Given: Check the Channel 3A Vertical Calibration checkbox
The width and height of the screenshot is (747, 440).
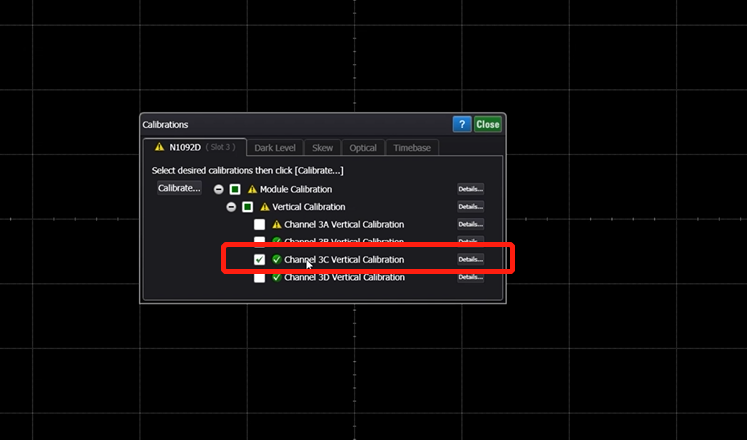Looking at the screenshot, I should coord(260,224).
